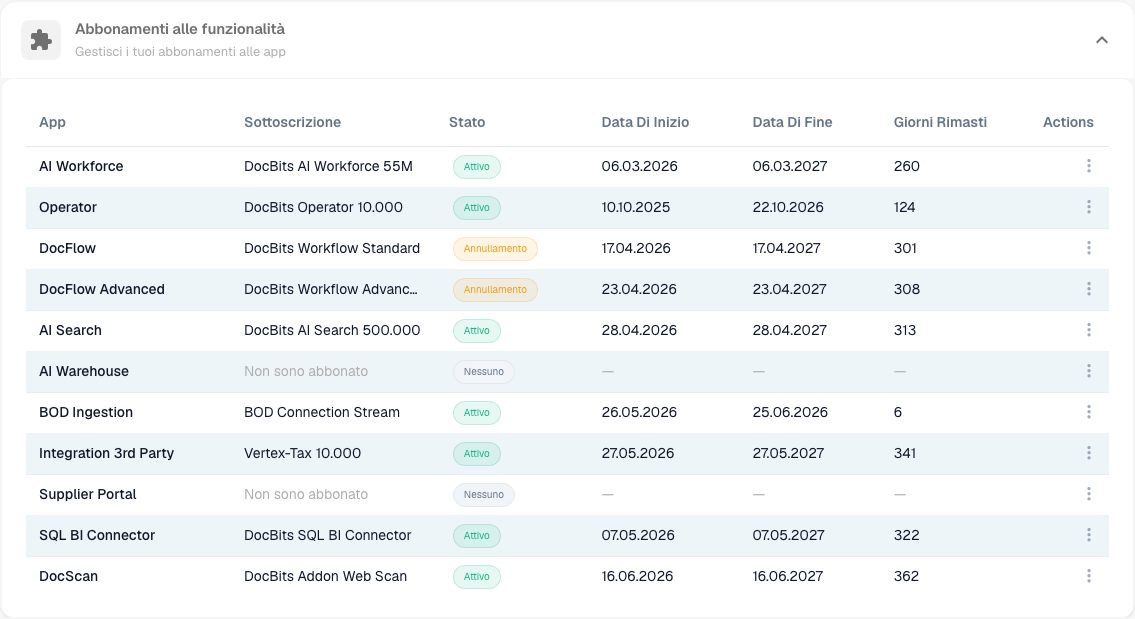
Task: Click end date 22.10.2026
Action: (788, 207)
